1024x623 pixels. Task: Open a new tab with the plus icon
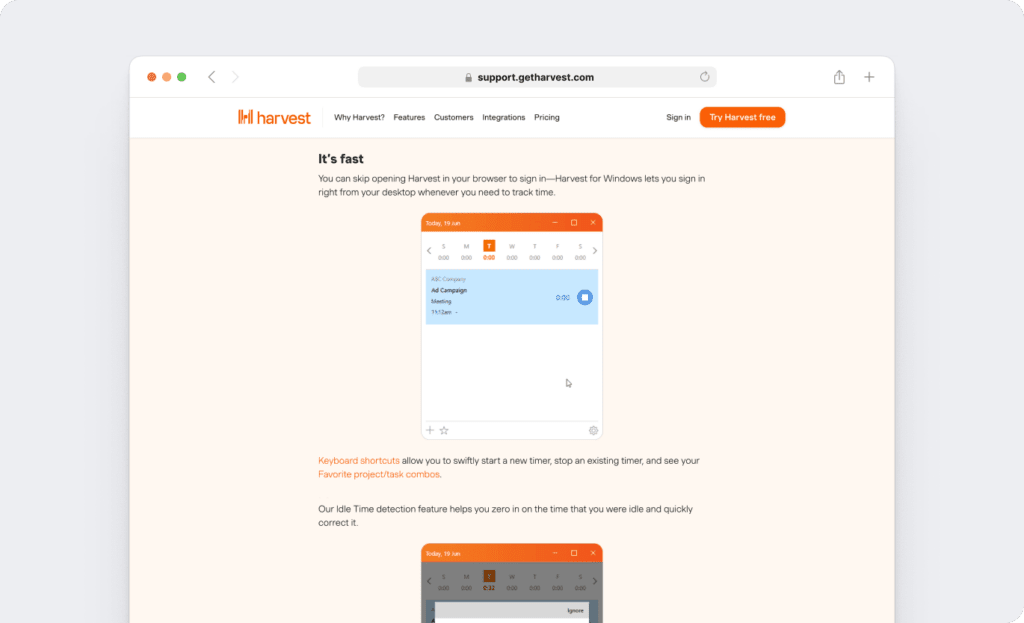(869, 76)
